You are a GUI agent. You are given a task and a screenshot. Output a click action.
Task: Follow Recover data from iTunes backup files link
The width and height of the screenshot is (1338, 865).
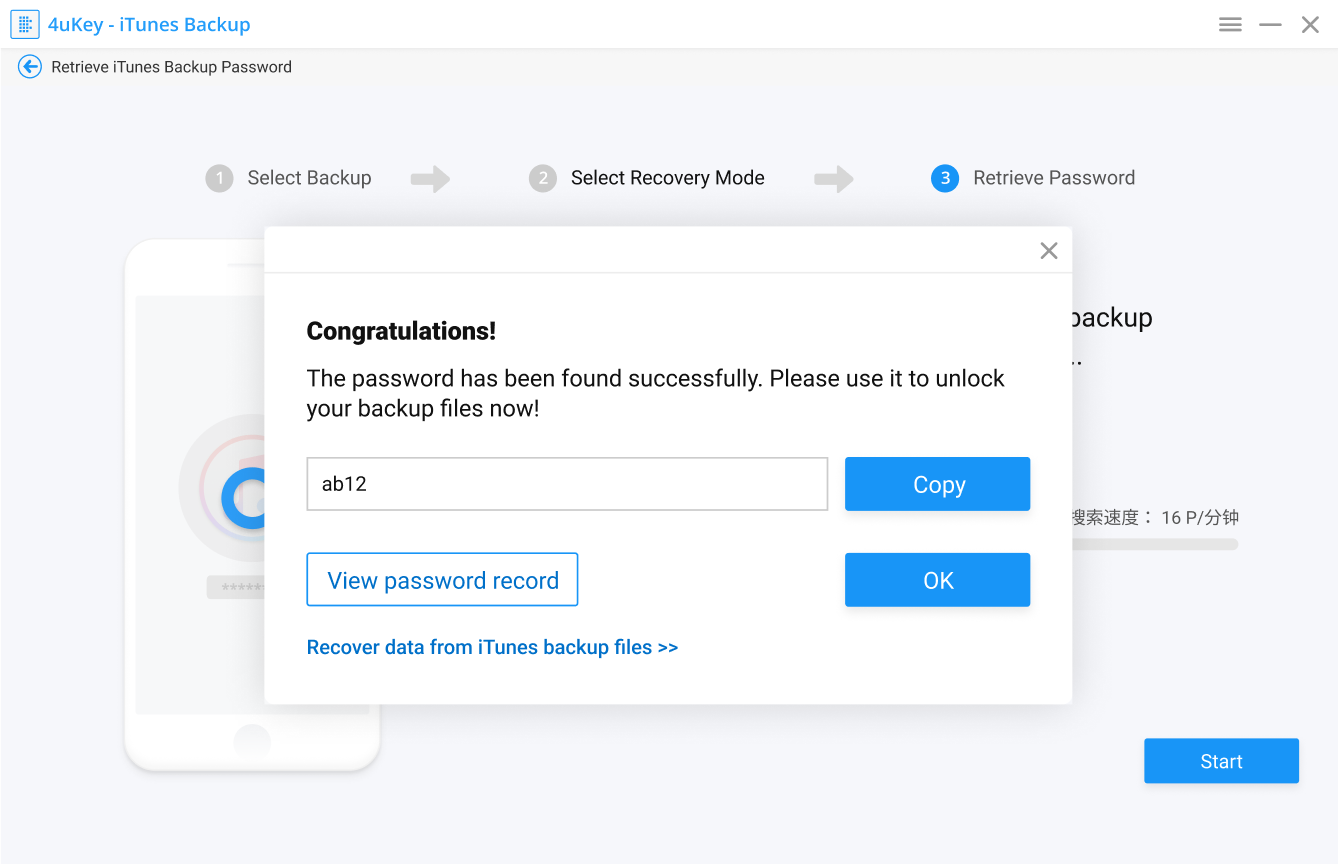[492, 646]
